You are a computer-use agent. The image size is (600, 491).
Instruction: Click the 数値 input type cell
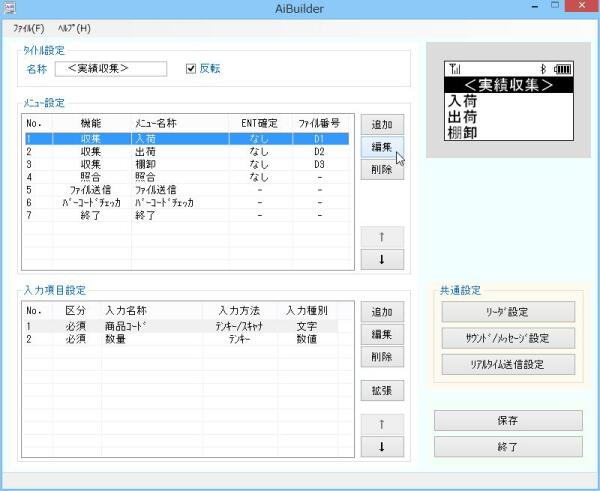tap(307, 339)
